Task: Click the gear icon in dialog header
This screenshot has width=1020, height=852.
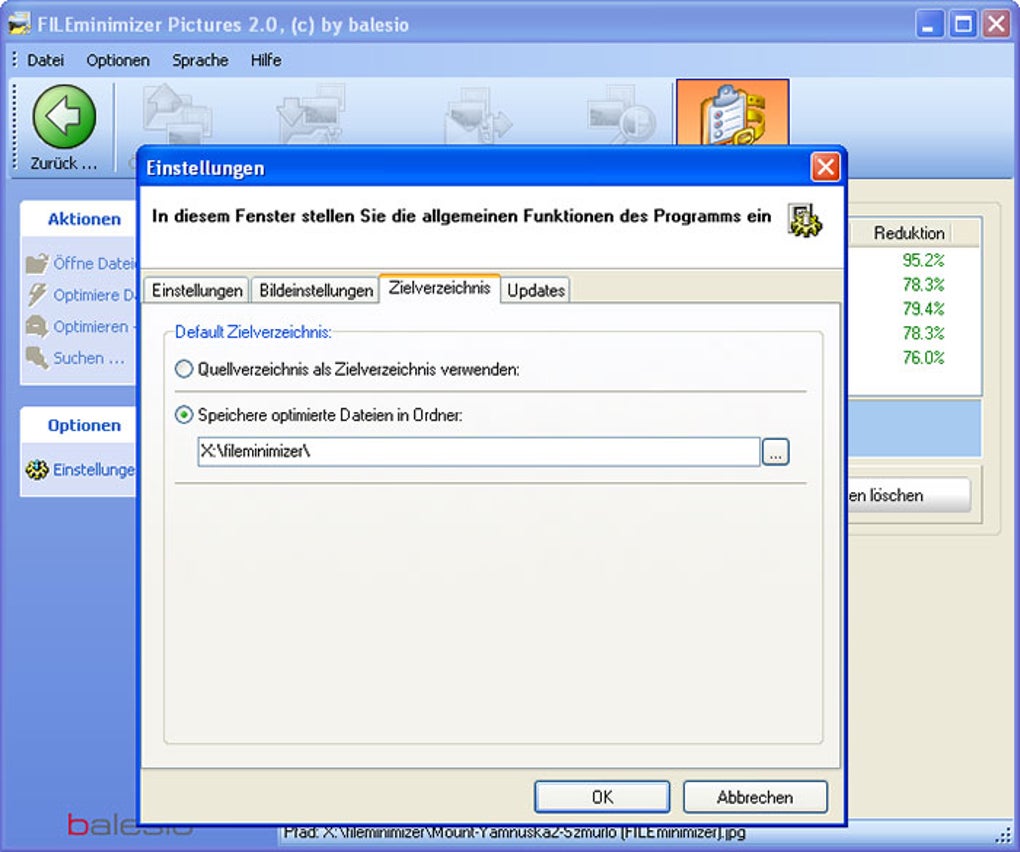Action: (x=805, y=220)
